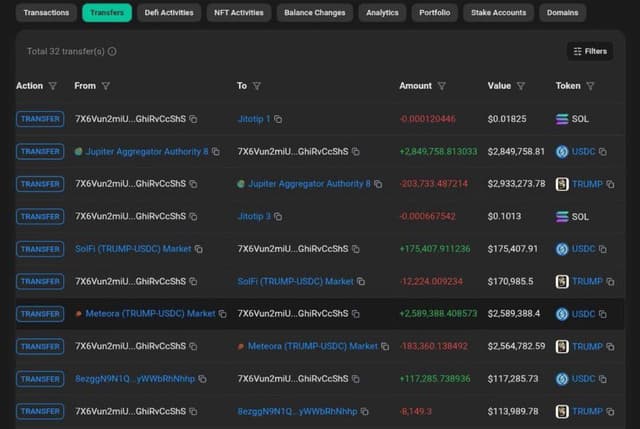
Task: Filter the To column
Action: [257, 86]
